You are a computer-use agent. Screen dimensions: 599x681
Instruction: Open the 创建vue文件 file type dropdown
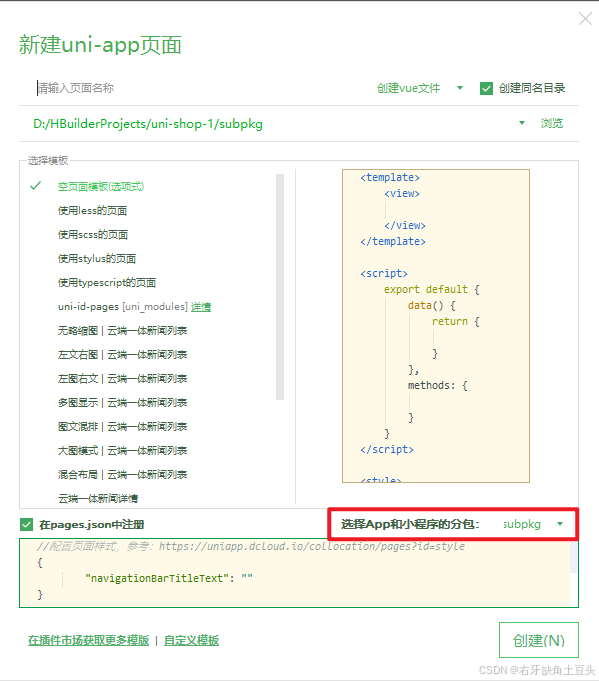420,88
